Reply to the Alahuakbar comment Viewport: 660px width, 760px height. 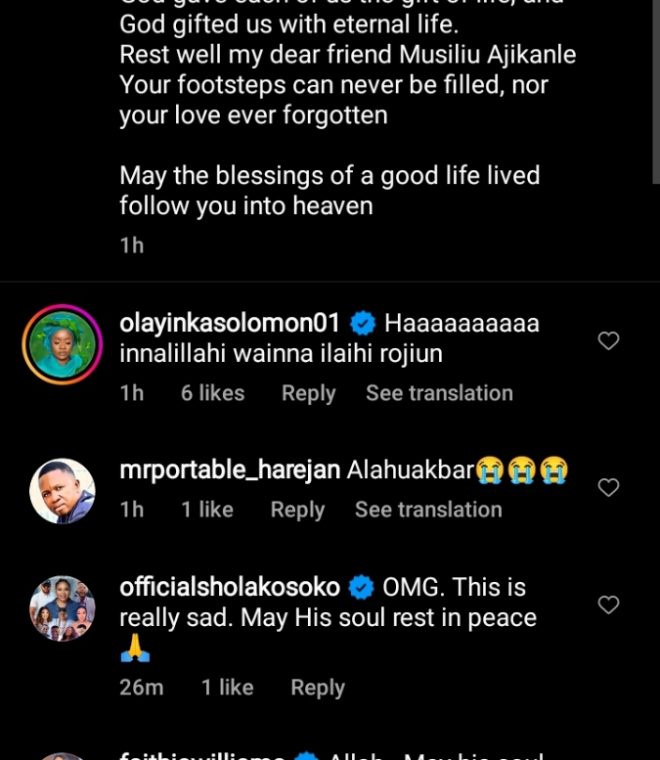(297, 509)
